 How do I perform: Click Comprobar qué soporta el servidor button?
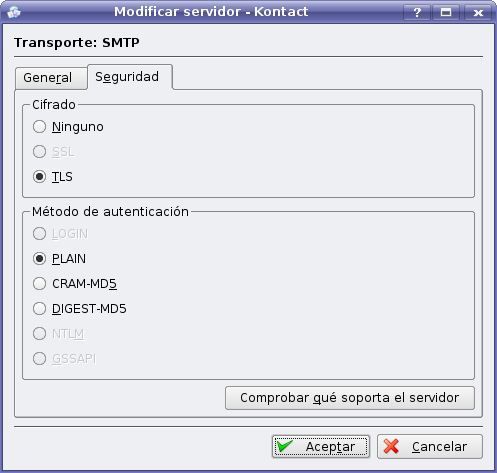(350, 398)
